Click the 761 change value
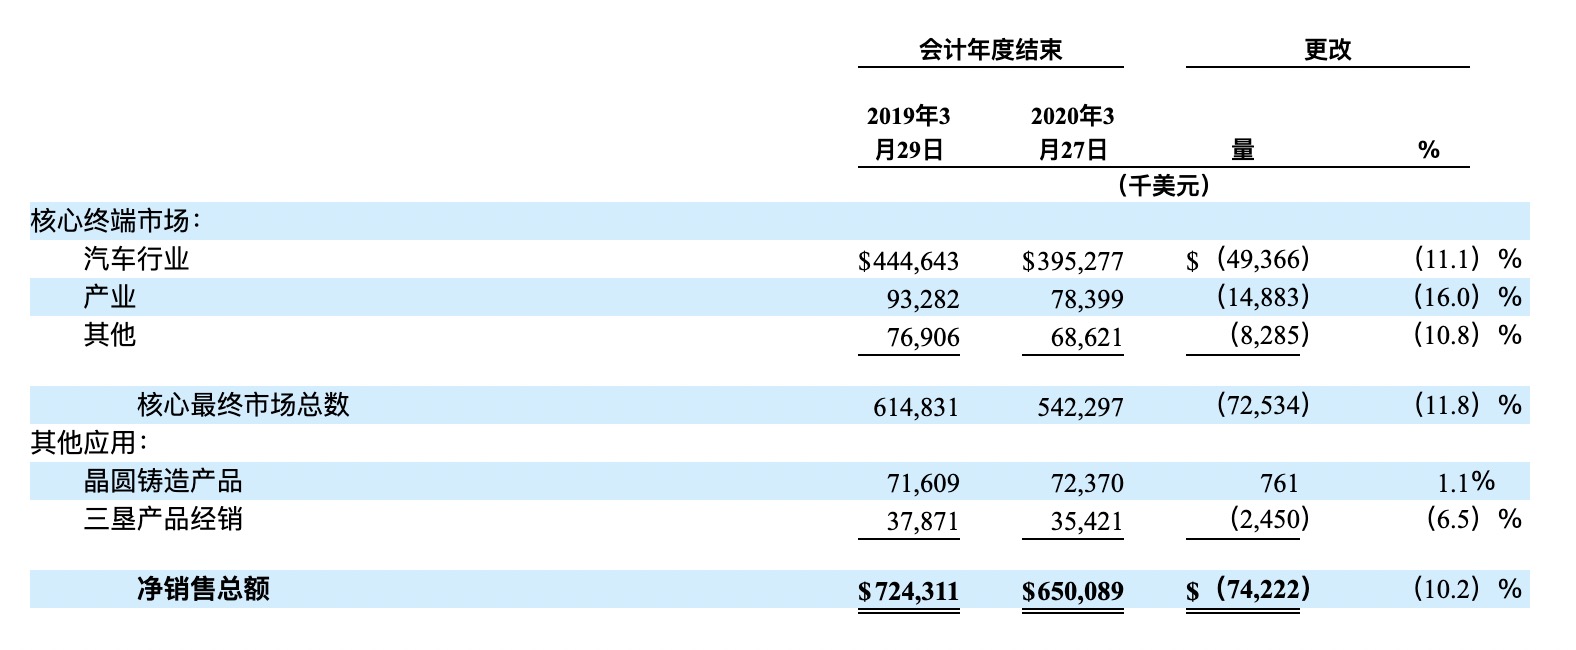This screenshot has height=650, width=1576. (1278, 484)
